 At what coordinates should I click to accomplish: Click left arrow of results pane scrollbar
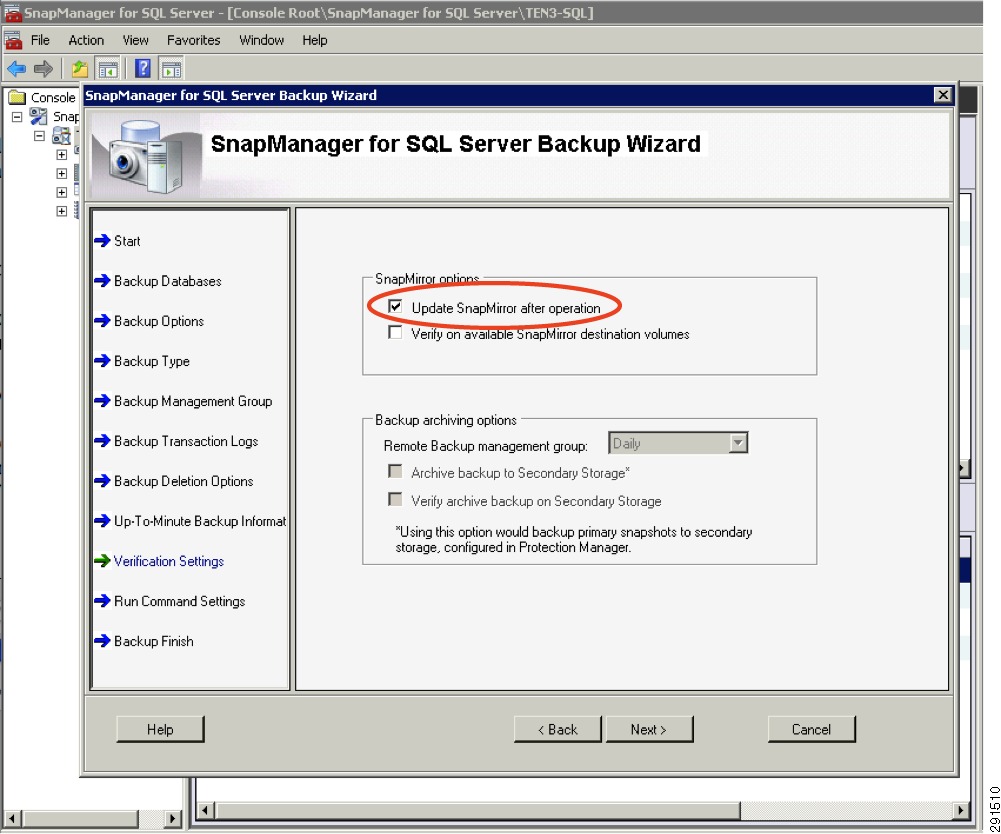pyautogui.click(x=205, y=811)
